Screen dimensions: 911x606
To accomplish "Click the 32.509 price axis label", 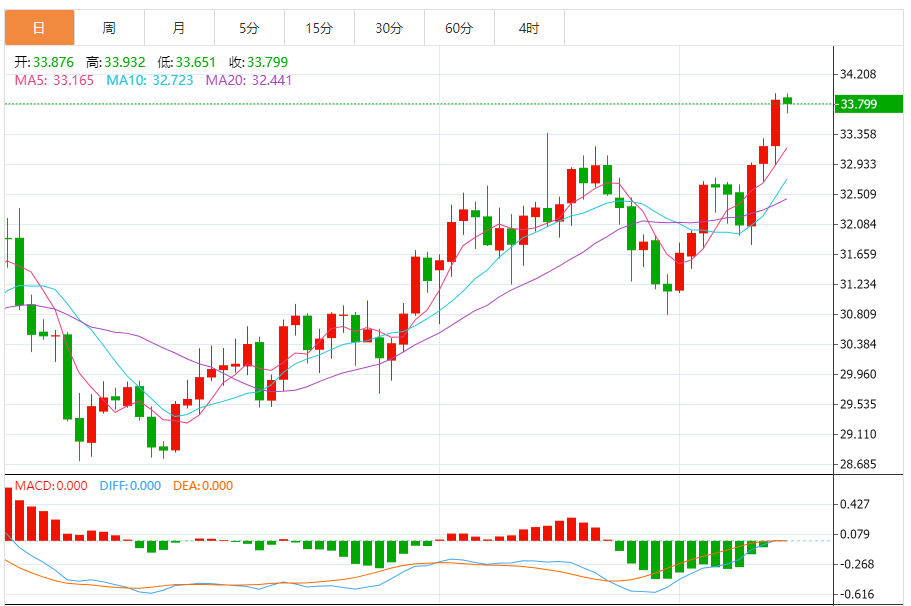I will coord(858,194).
